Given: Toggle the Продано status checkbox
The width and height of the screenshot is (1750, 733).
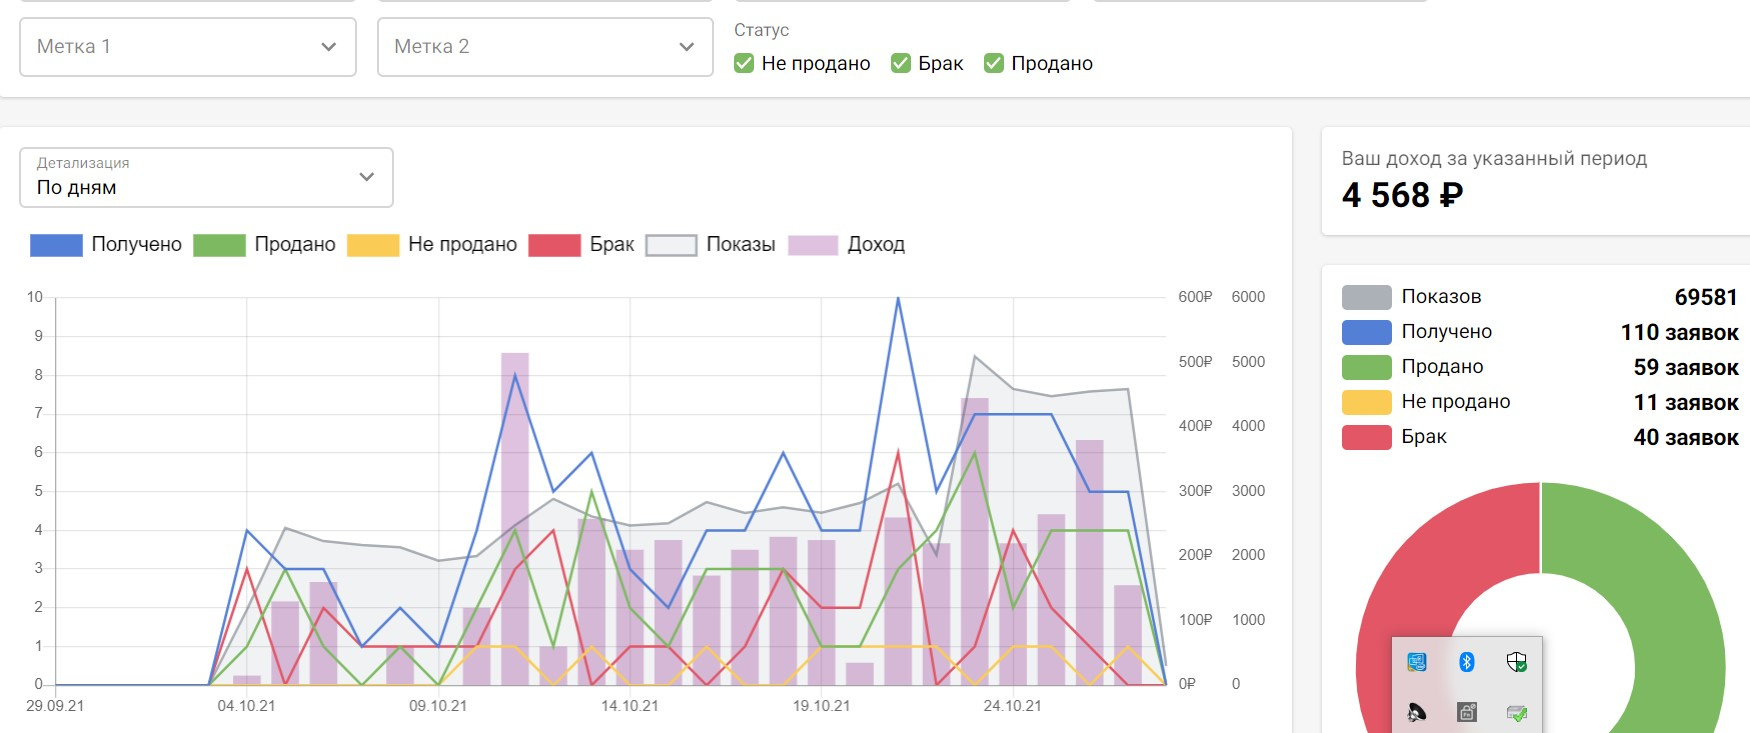Looking at the screenshot, I should [994, 64].
